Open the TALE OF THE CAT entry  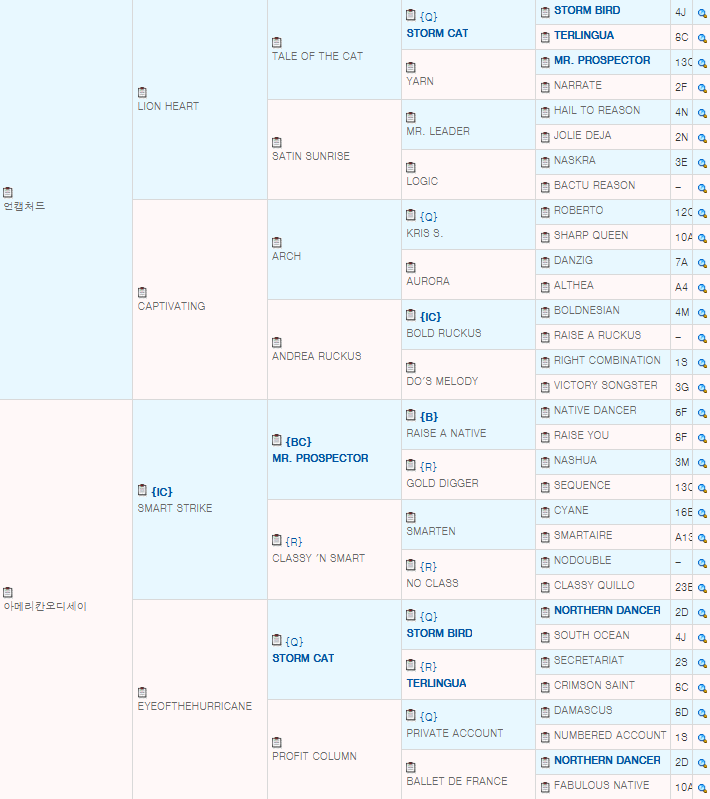point(317,57)
